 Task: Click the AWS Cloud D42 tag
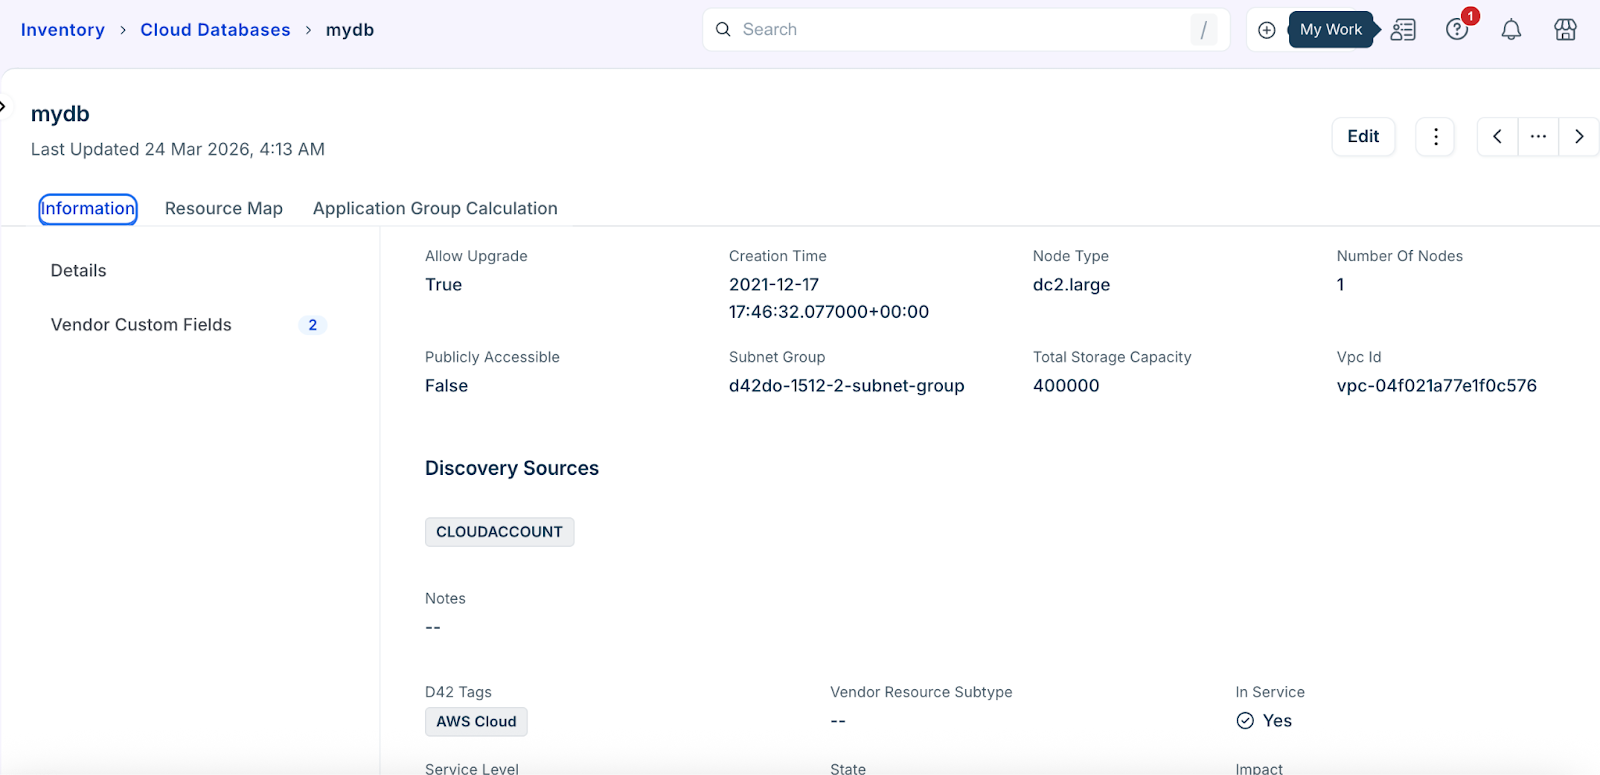pyautogui.click(x=476, y=722)
